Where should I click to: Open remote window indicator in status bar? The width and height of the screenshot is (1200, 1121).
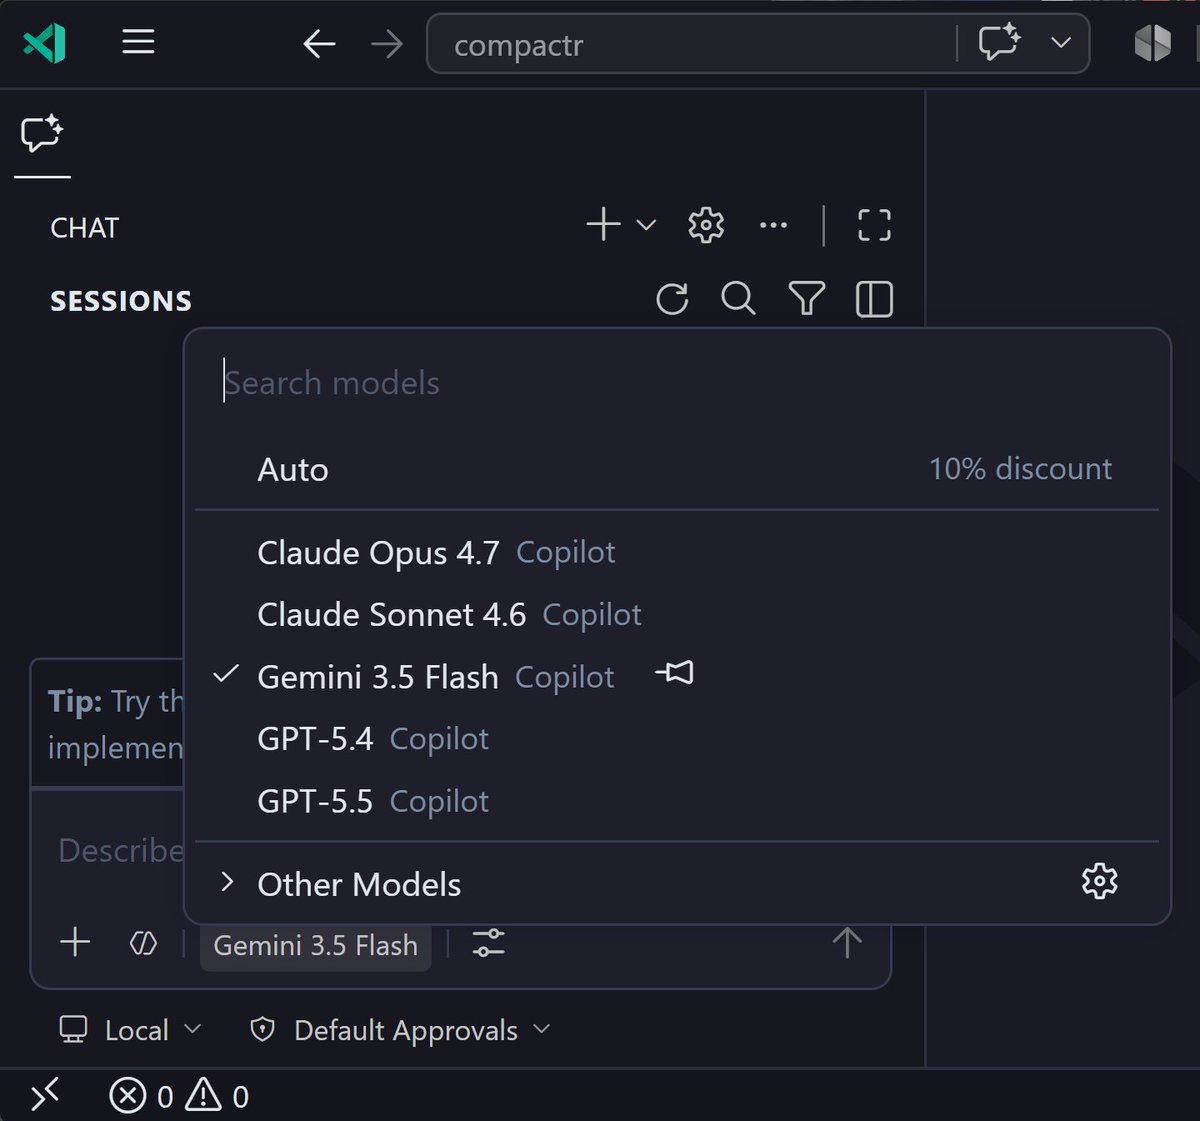pos(45,1096)
